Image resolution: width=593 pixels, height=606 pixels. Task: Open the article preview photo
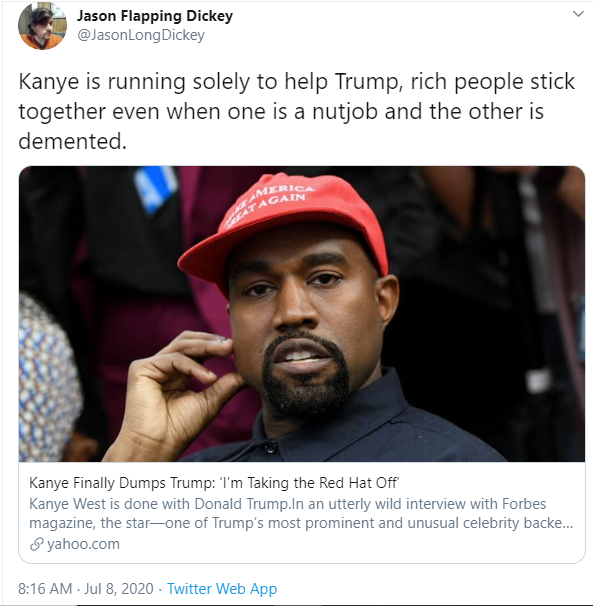pos(302,314)
